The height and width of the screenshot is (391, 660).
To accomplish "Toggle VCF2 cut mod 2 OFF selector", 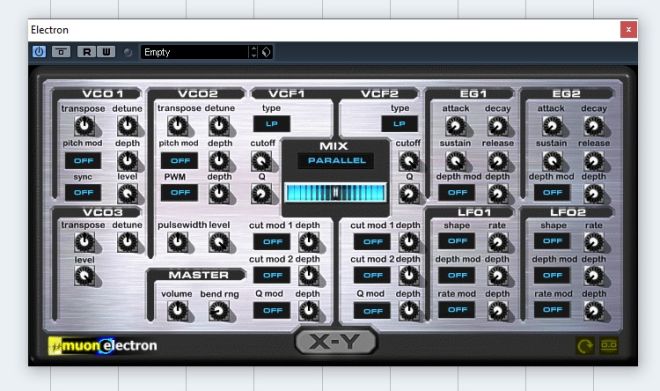I will 372,275.
